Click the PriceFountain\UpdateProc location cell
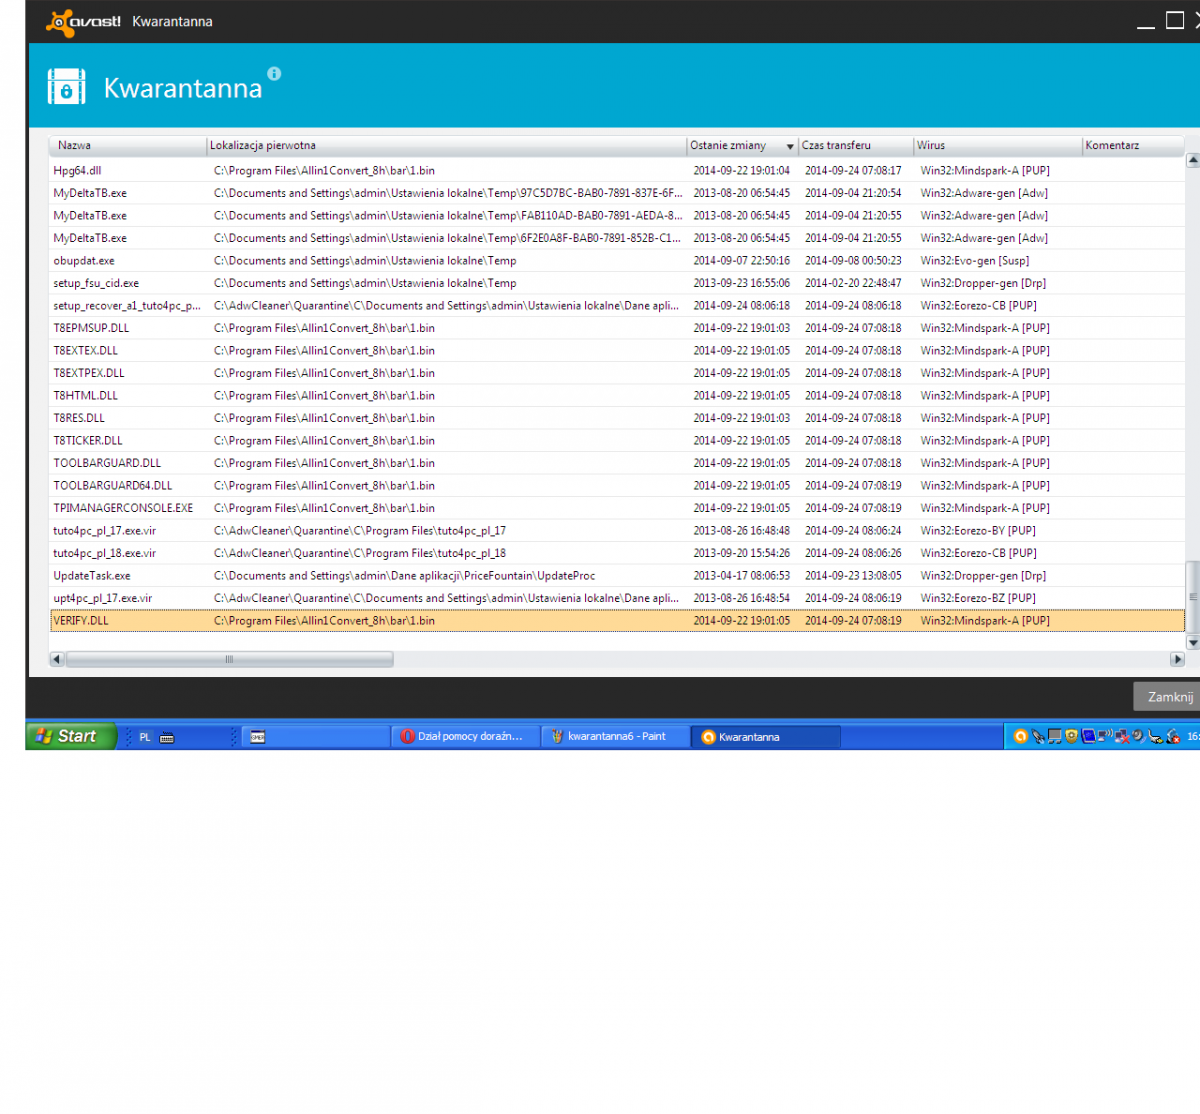The height and width of the screenshot is (1114, 1200). (404, 576)
